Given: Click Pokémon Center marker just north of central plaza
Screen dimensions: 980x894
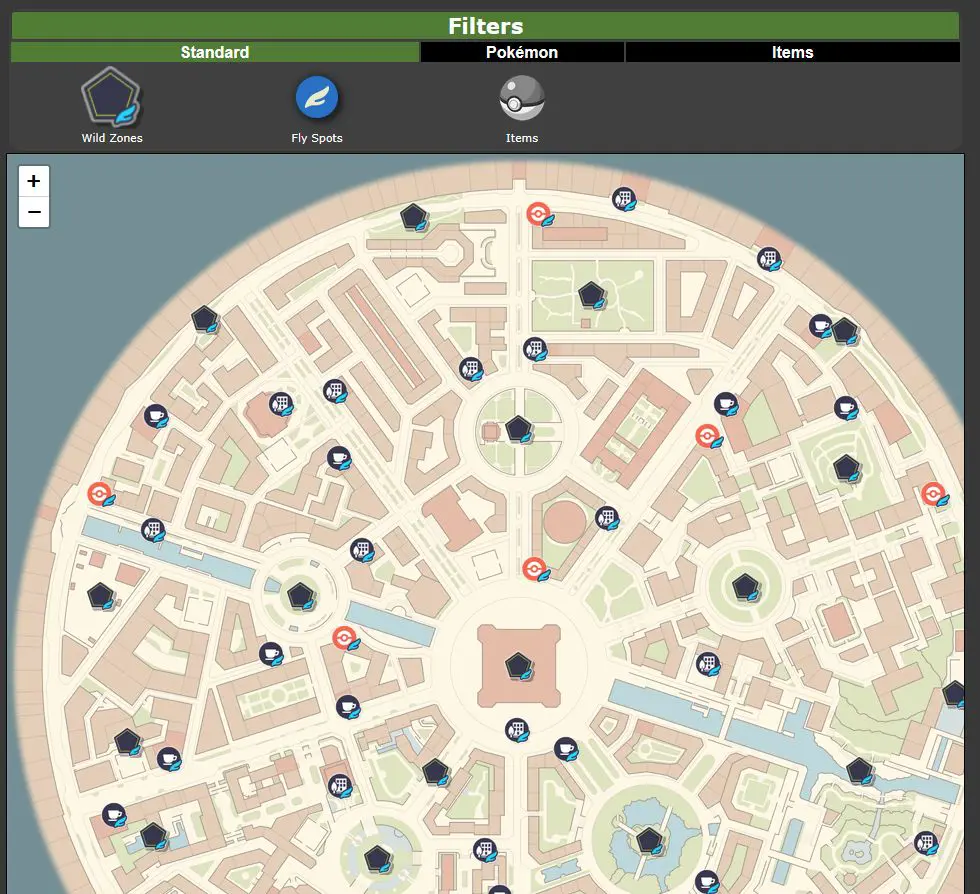Looking at the screenshot, I should point(535,569).
